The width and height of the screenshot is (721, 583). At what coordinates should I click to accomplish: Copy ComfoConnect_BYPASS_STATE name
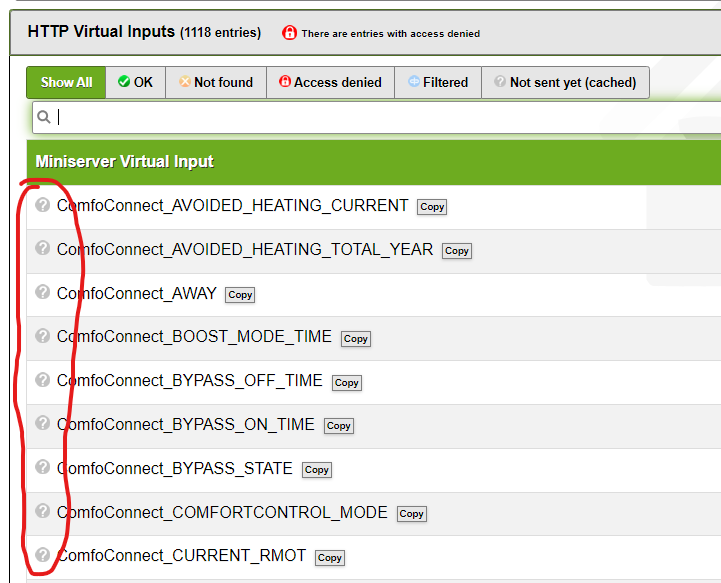[317, 470]
